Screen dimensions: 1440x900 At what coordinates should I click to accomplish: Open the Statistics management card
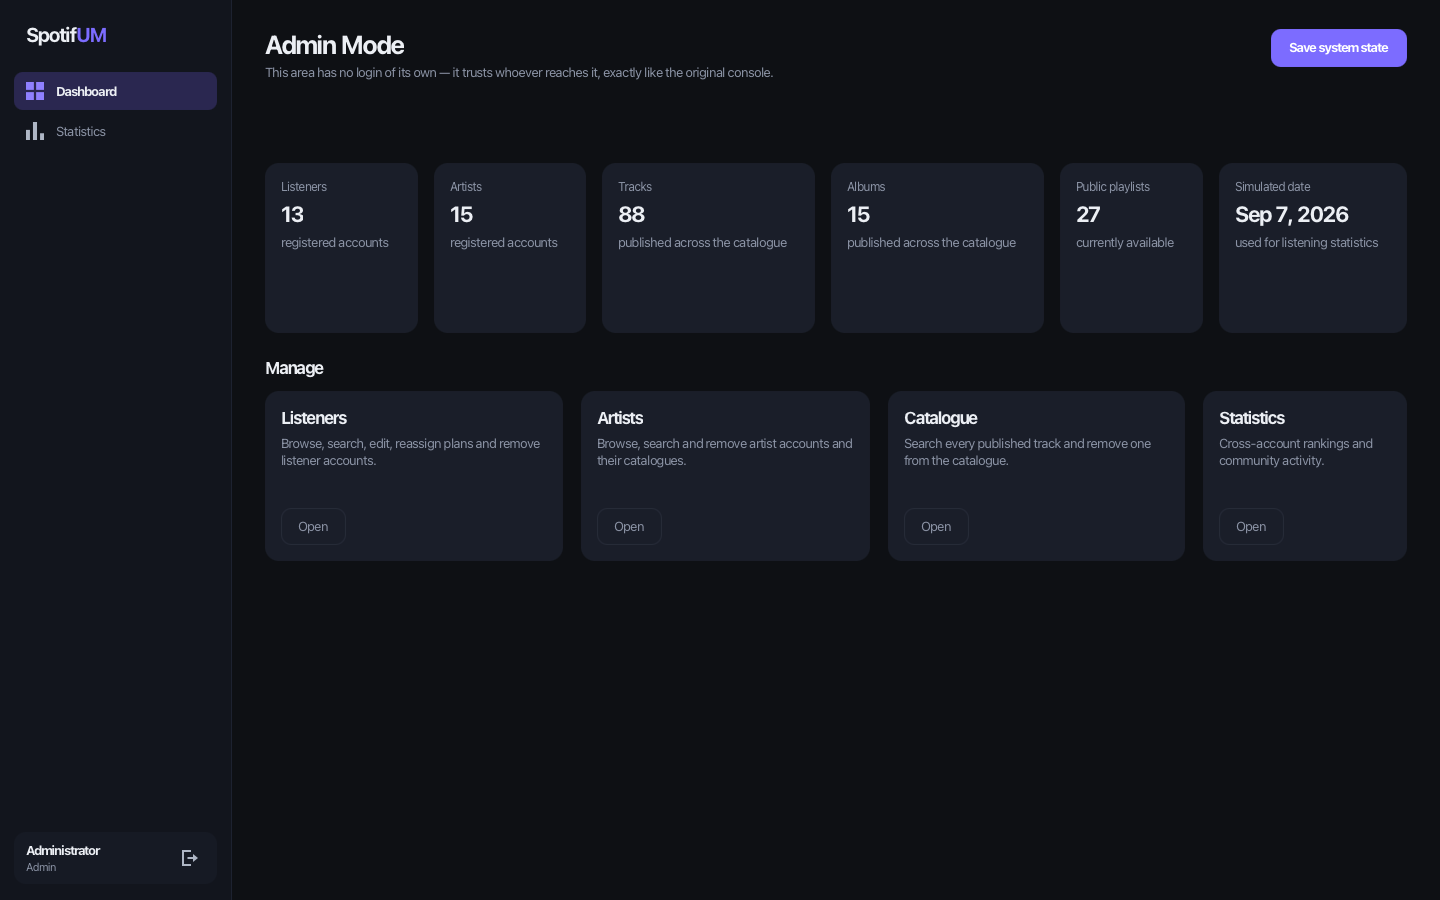(x=1251, y=527)
